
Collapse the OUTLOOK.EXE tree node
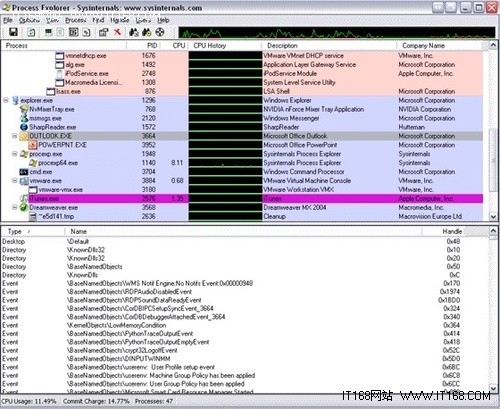coord(14,136)
